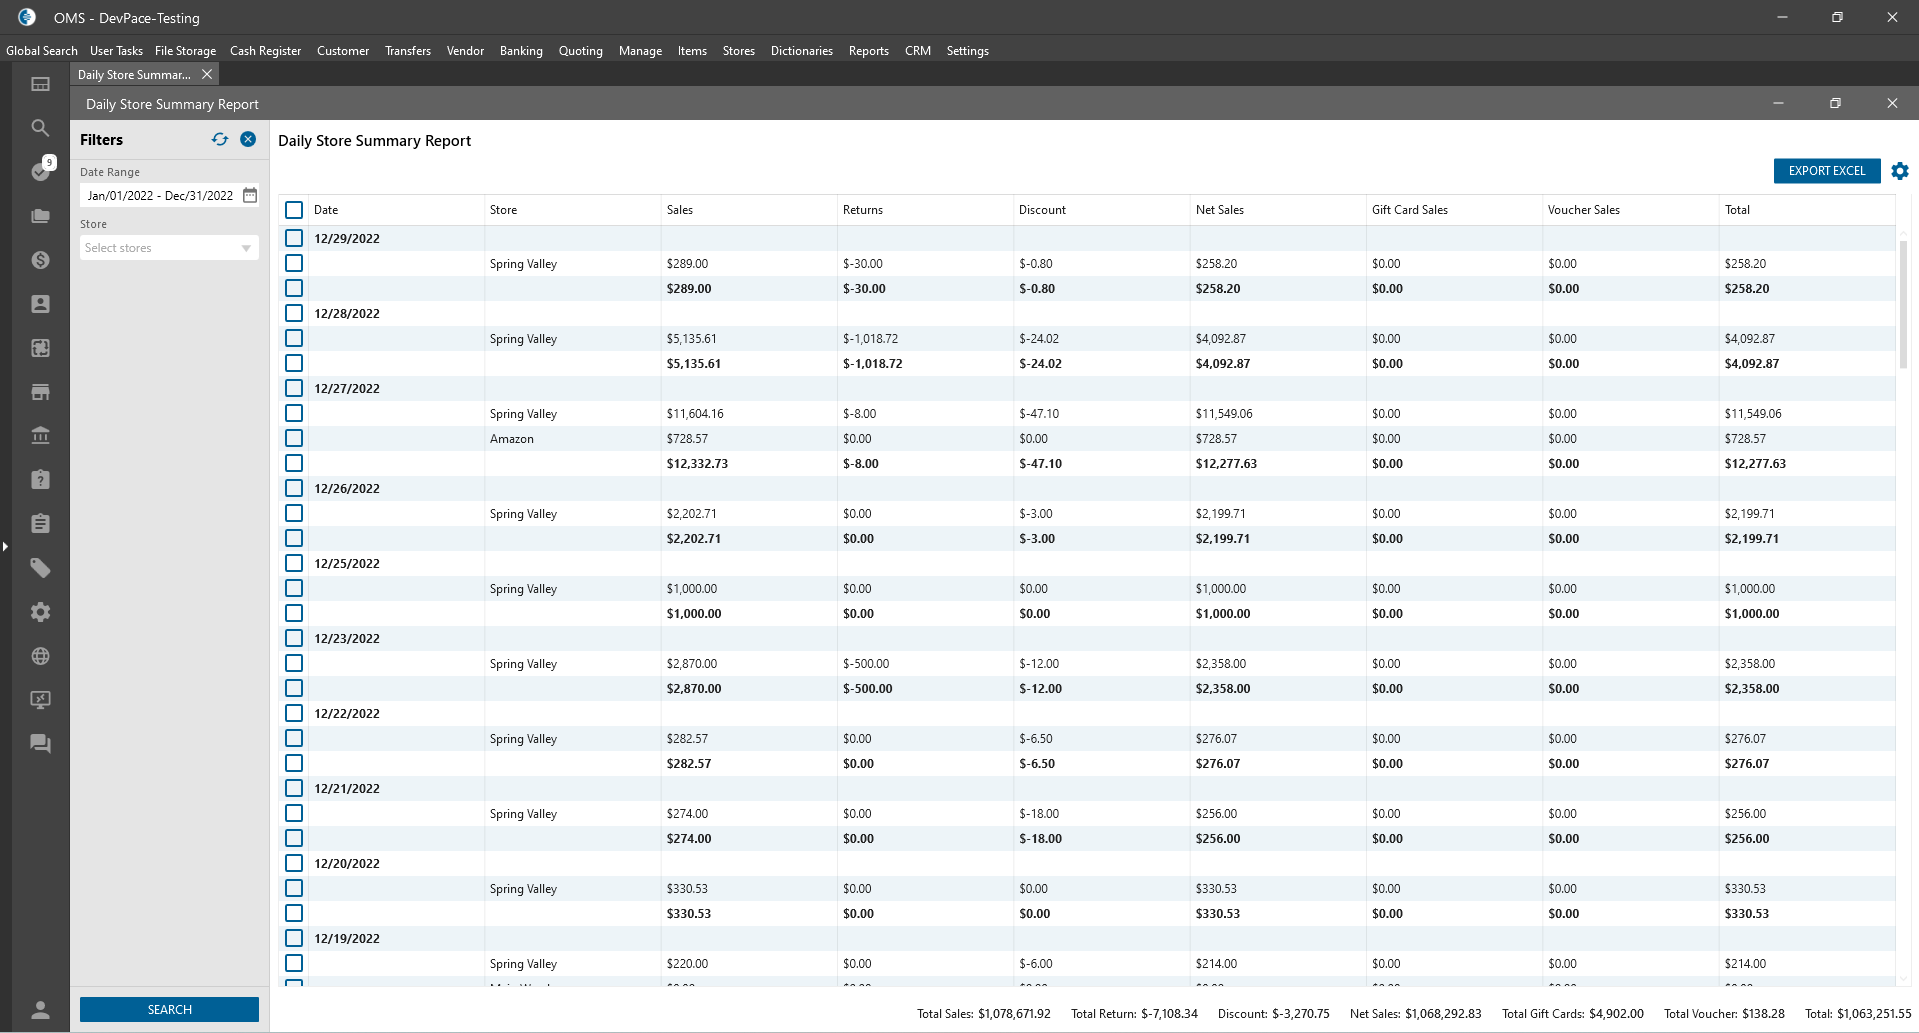This screenshot has width=1919, height=1033.
Task: Close the Daily Store Summary tab
Action: [x=207, y=74]
